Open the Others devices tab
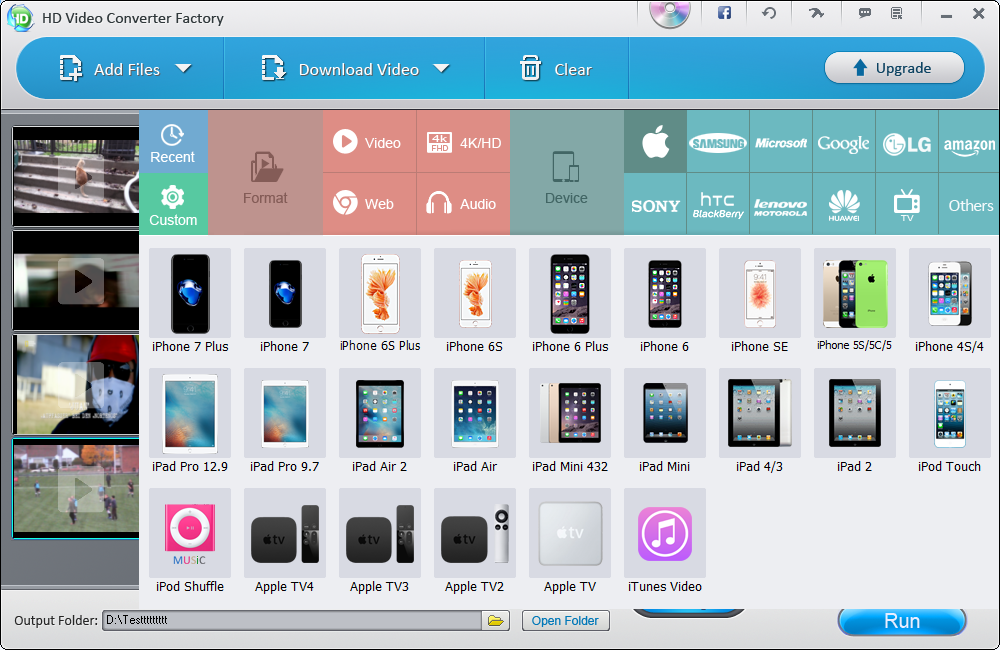The width and height of the screenshot is (1000, 650). [969, 204]
